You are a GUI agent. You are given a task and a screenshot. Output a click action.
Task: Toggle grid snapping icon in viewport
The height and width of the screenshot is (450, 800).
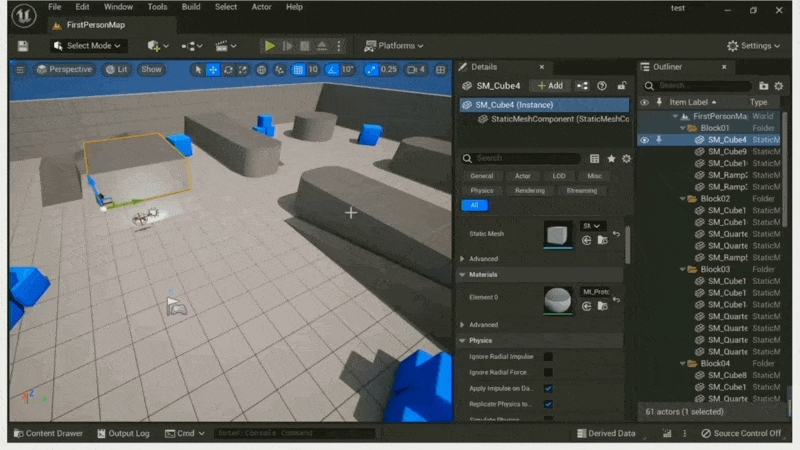coord(298,70)
